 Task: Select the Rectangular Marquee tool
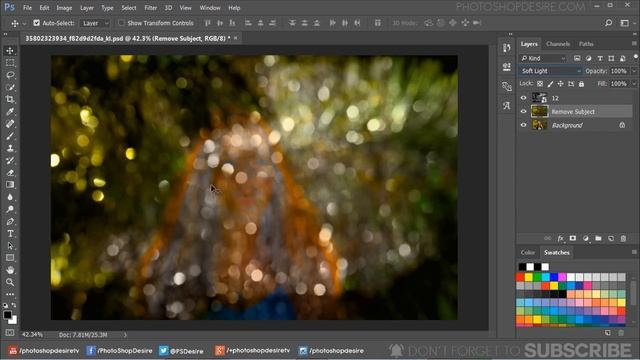pyautogui.click(x=10, y=63)
